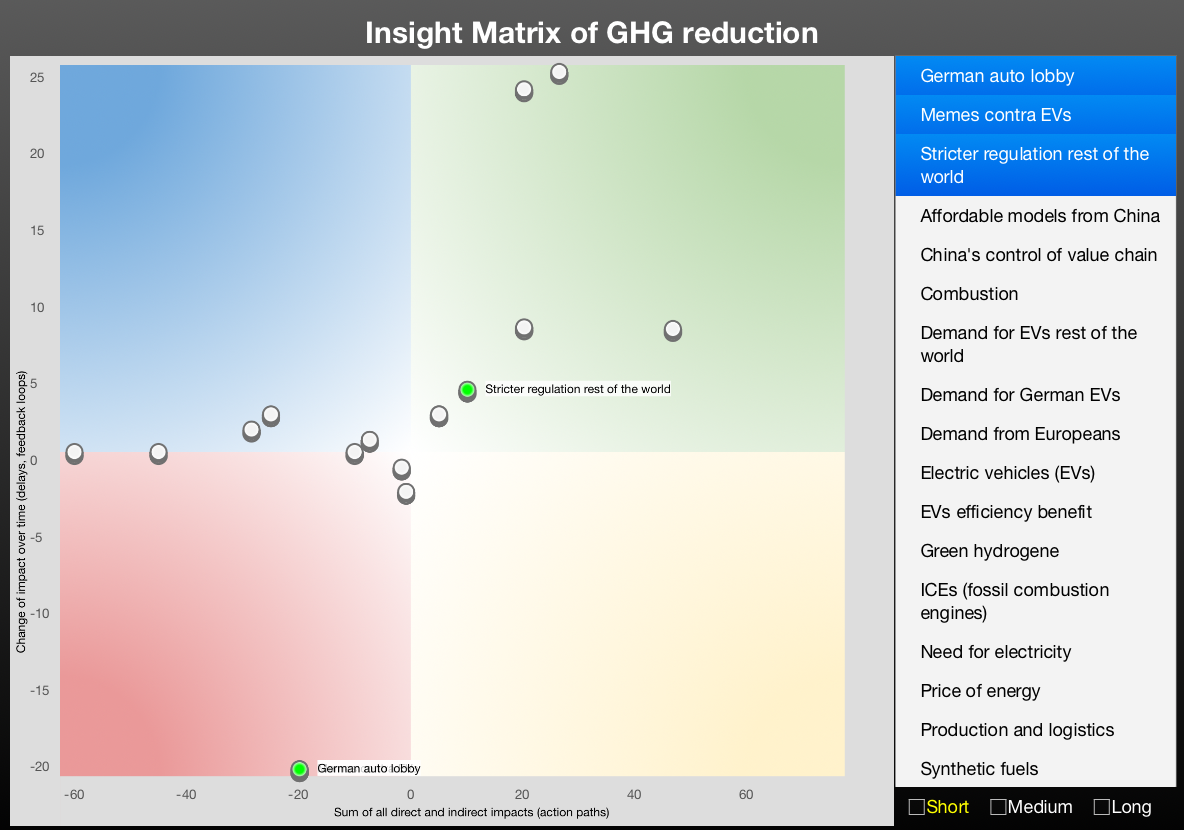Image resolution: width=1184 pixels, height=830 pixels.
Task: Click the leftmost data point on chart
Action: coord(74,452)
